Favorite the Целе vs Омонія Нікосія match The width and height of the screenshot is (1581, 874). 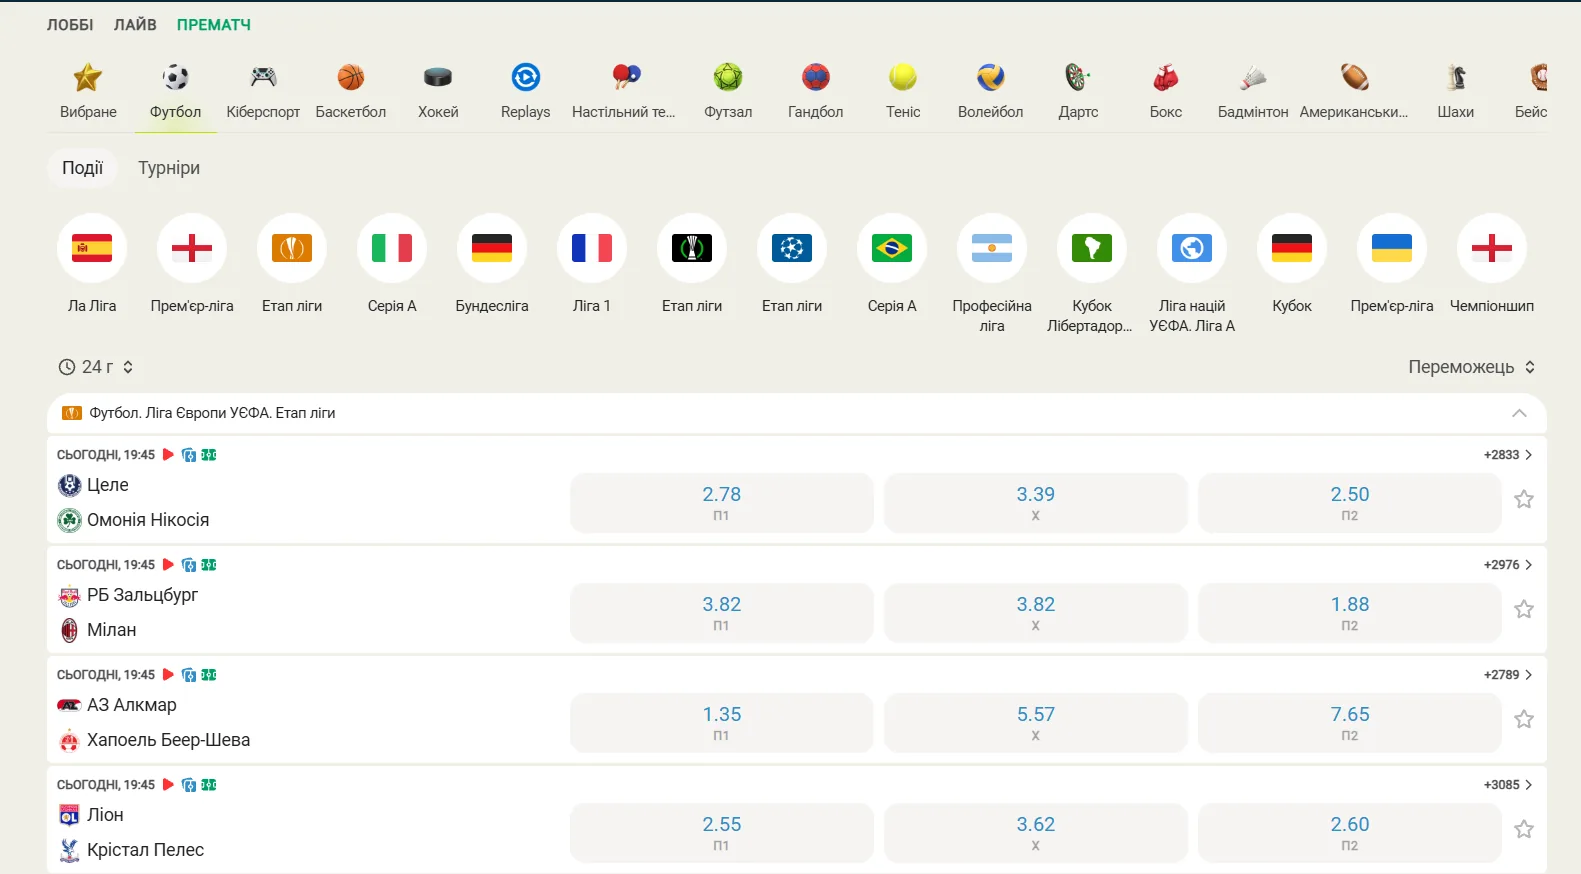pos(1524,499)
